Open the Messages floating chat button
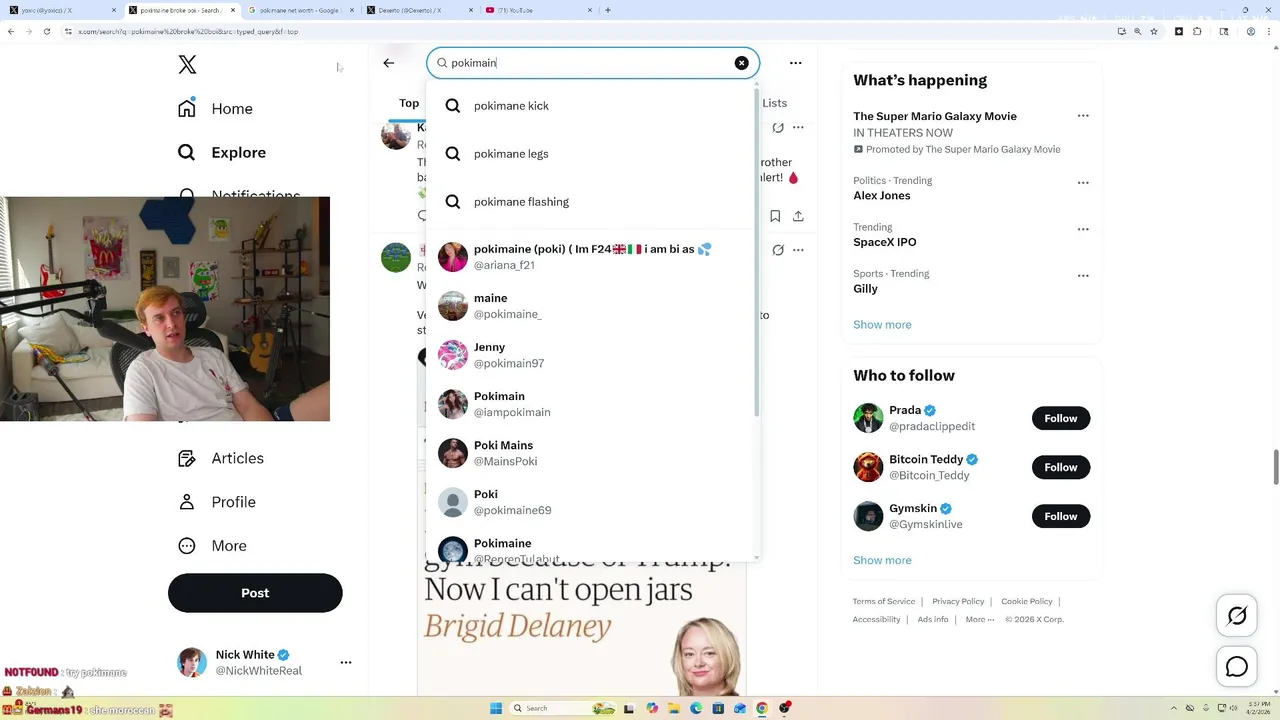This screenshot has width=1280, height=720. pos(1237,666)
